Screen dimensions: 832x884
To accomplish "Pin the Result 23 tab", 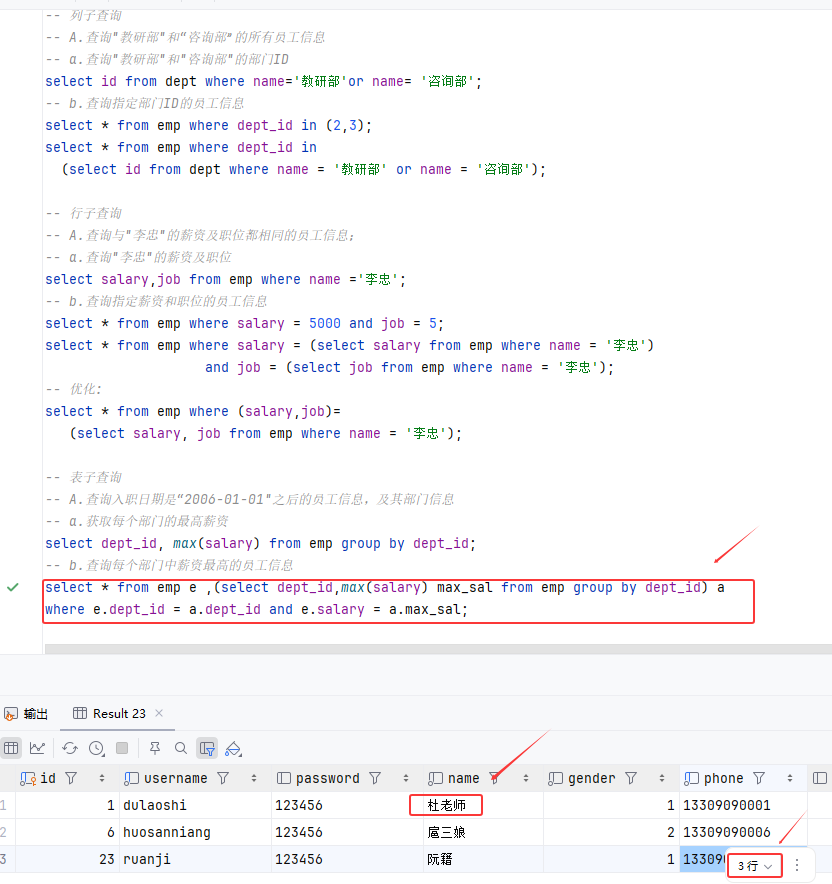I will (x=155, y=748).
